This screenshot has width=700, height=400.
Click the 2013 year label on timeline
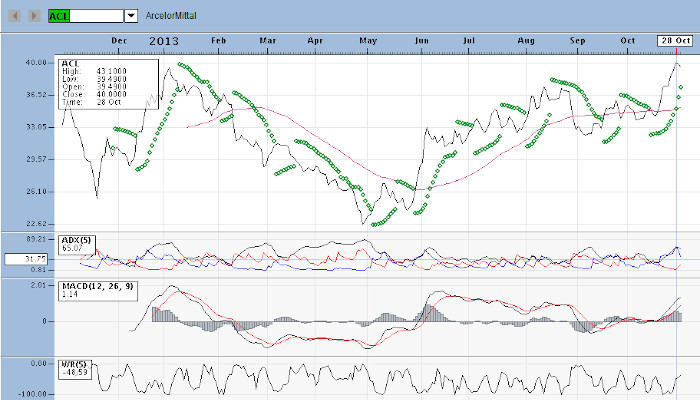point(167,40)
